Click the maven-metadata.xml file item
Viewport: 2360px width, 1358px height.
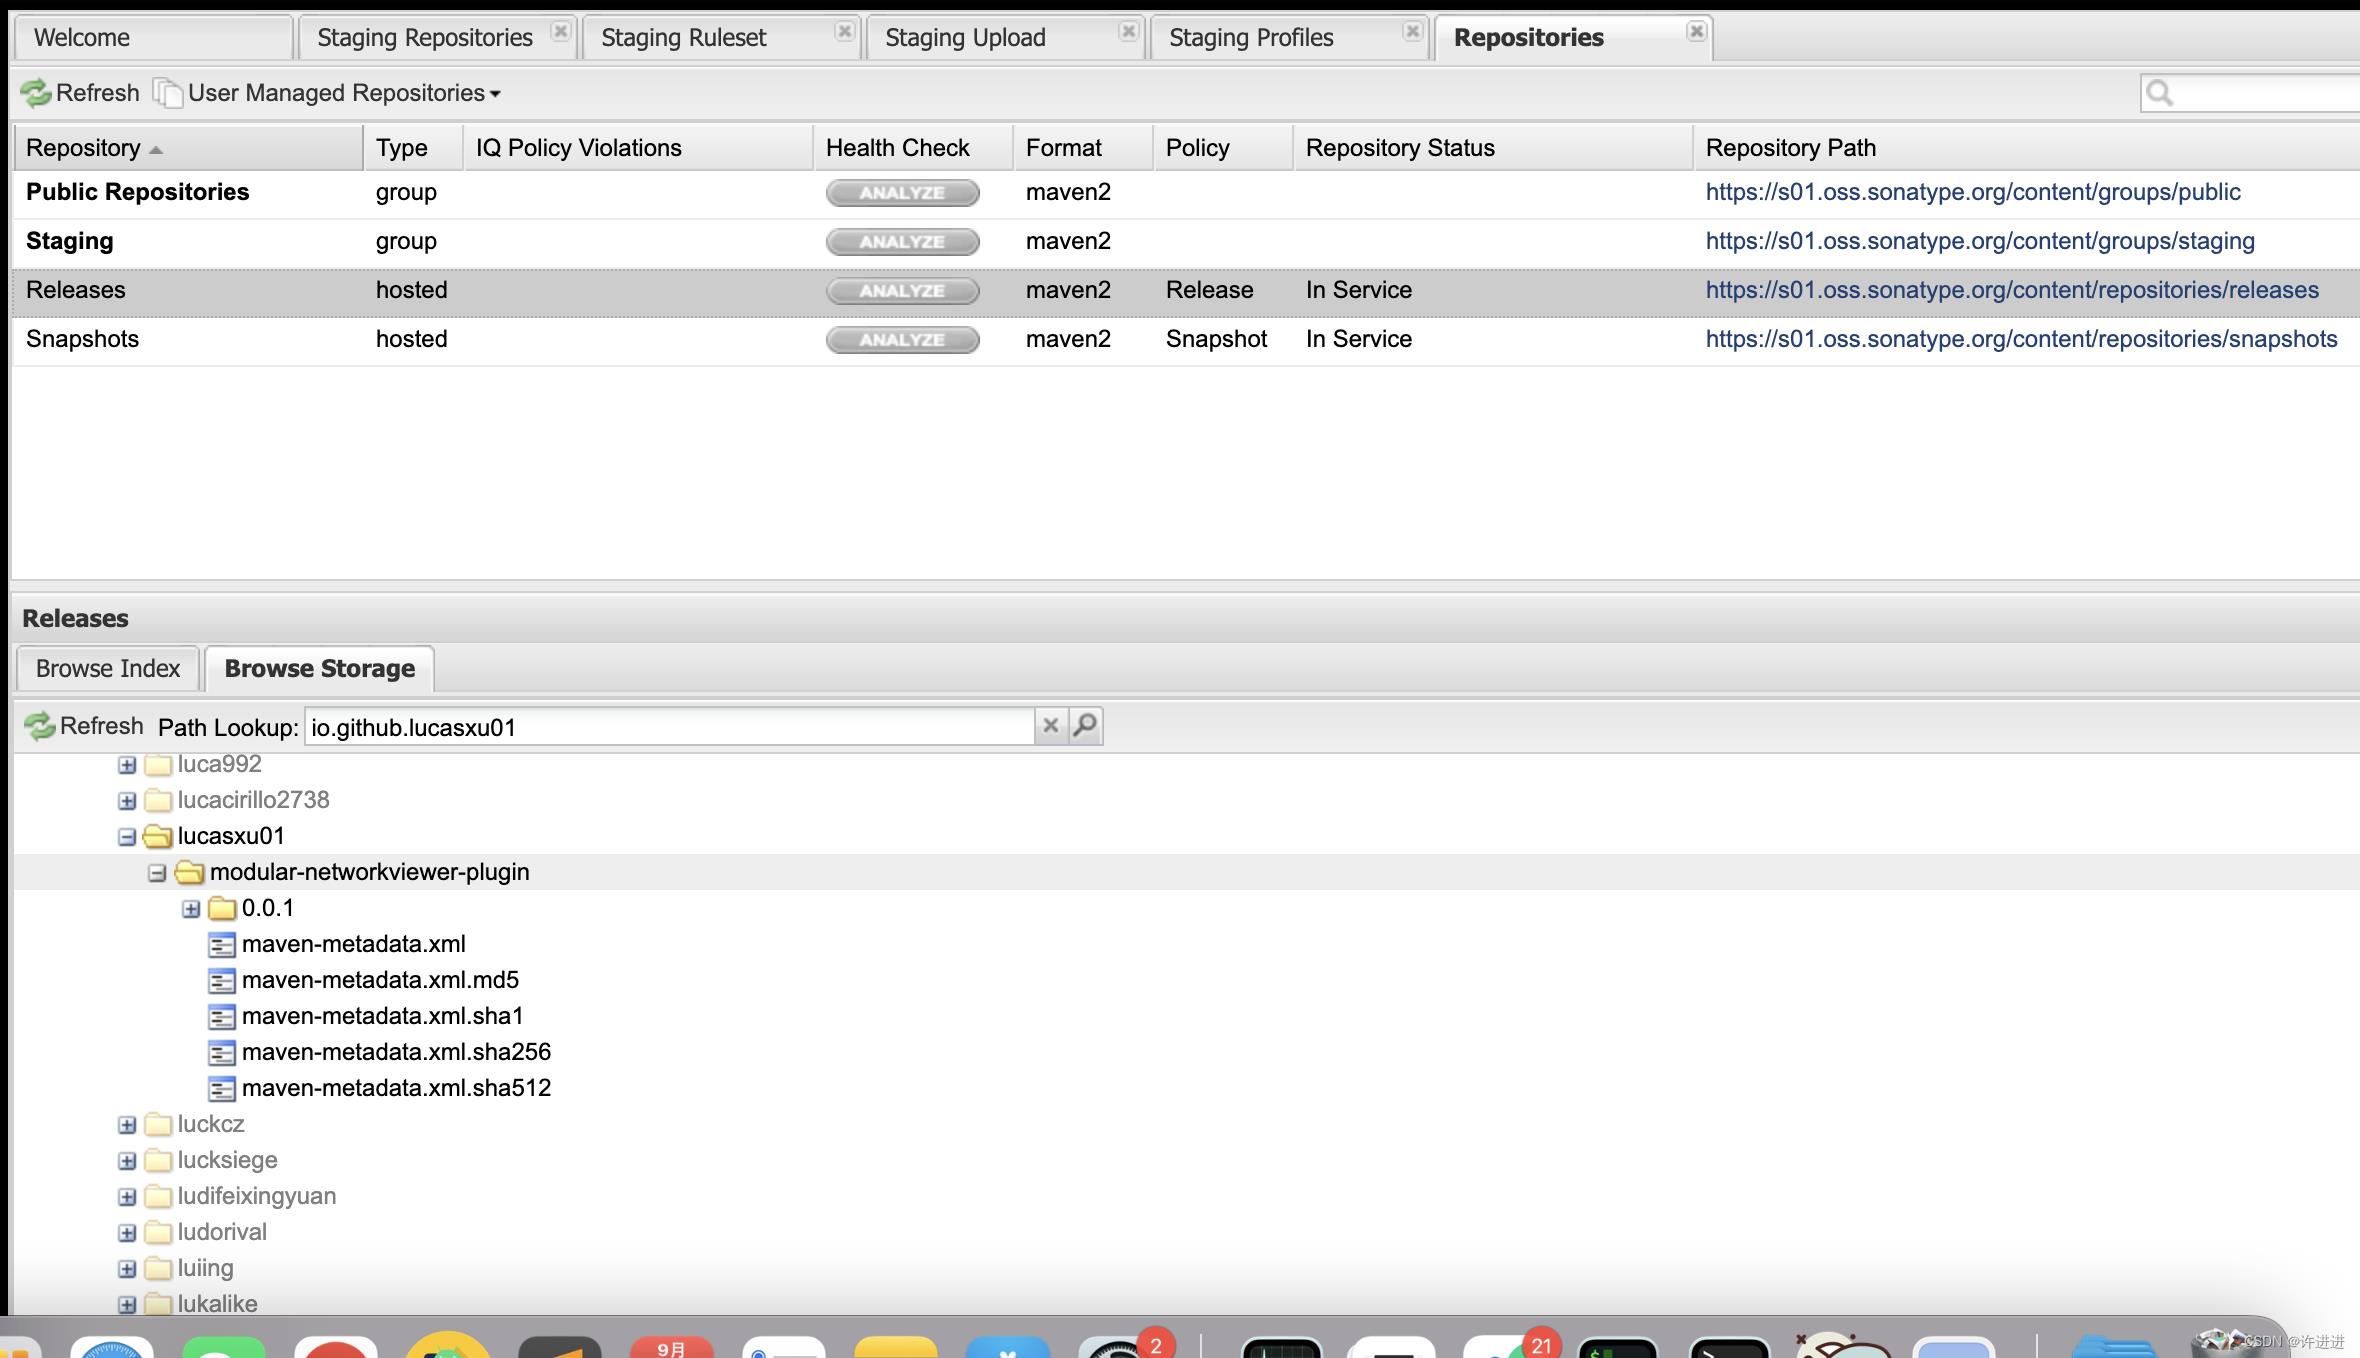(x=353, y=943)
